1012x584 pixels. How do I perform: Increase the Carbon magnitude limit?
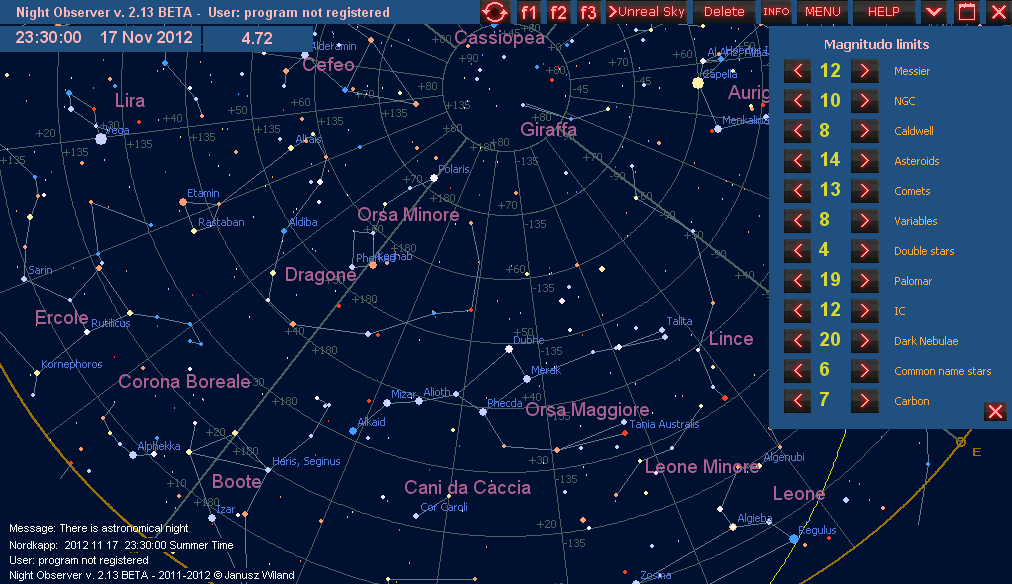pyautogui.click(x=865, y=401)
